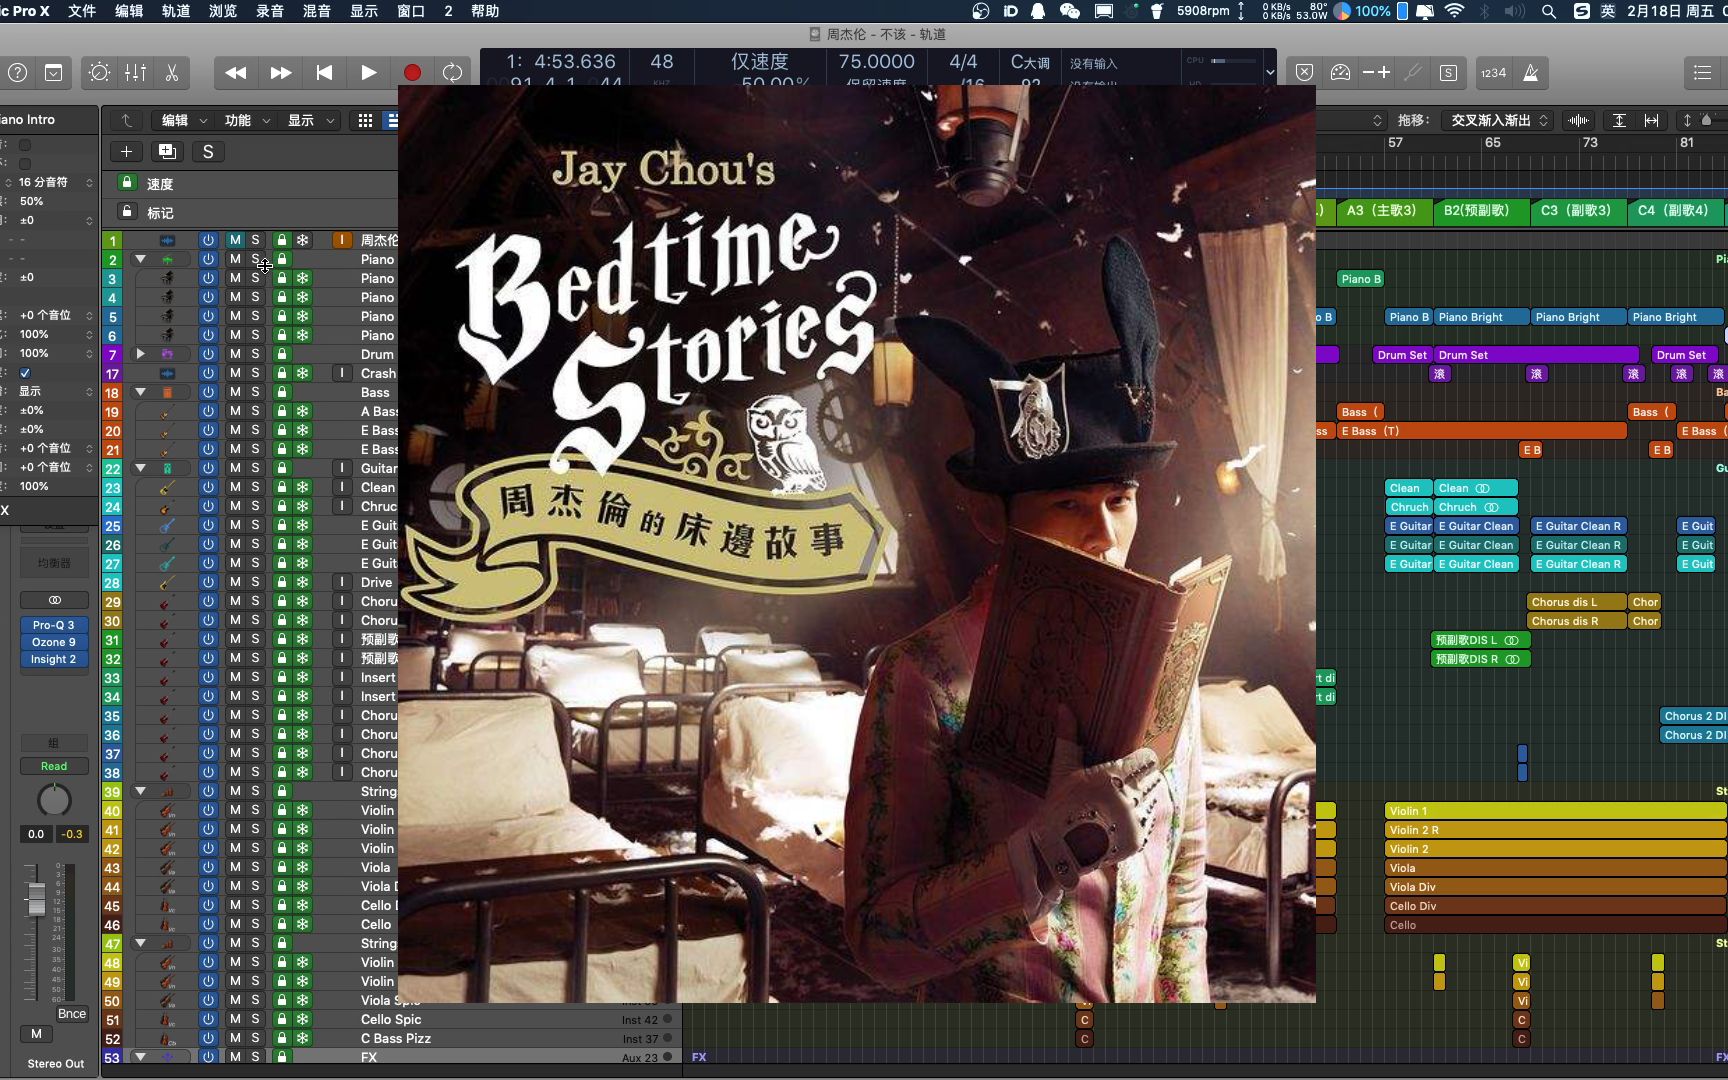Open the Mixer faders icon
The height and width of the screenshot is (1080, 1728).
[135, 73]
